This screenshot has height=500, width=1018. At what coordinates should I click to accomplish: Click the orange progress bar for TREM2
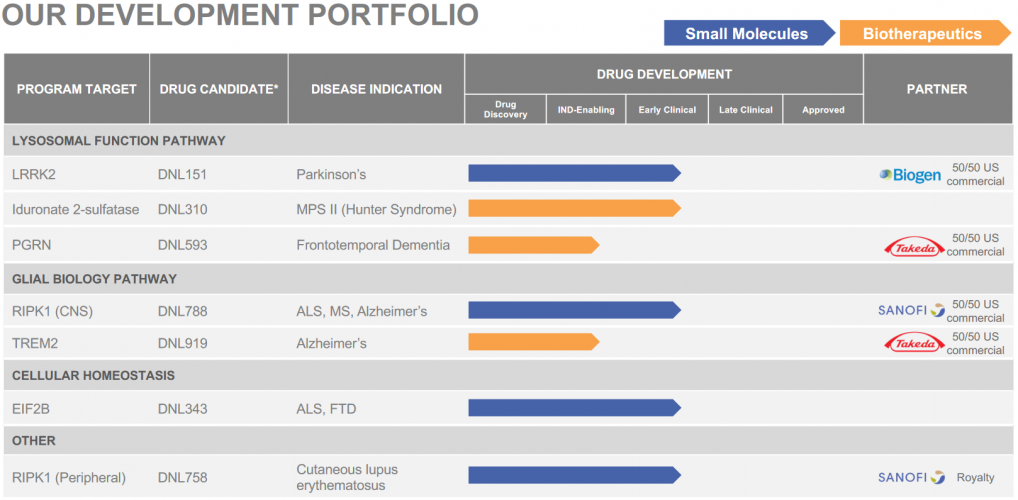[533, 342]
